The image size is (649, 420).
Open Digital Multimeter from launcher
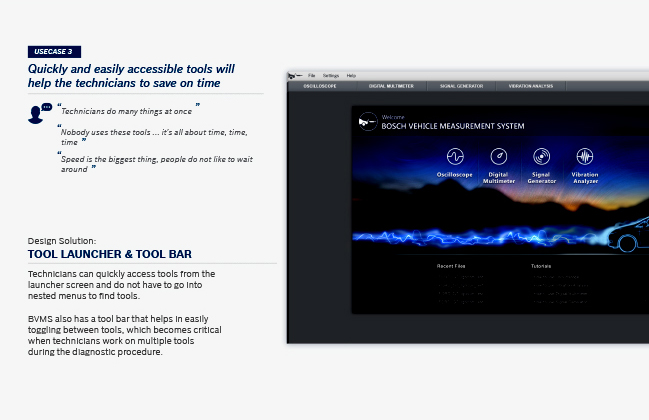click(498, 157)
